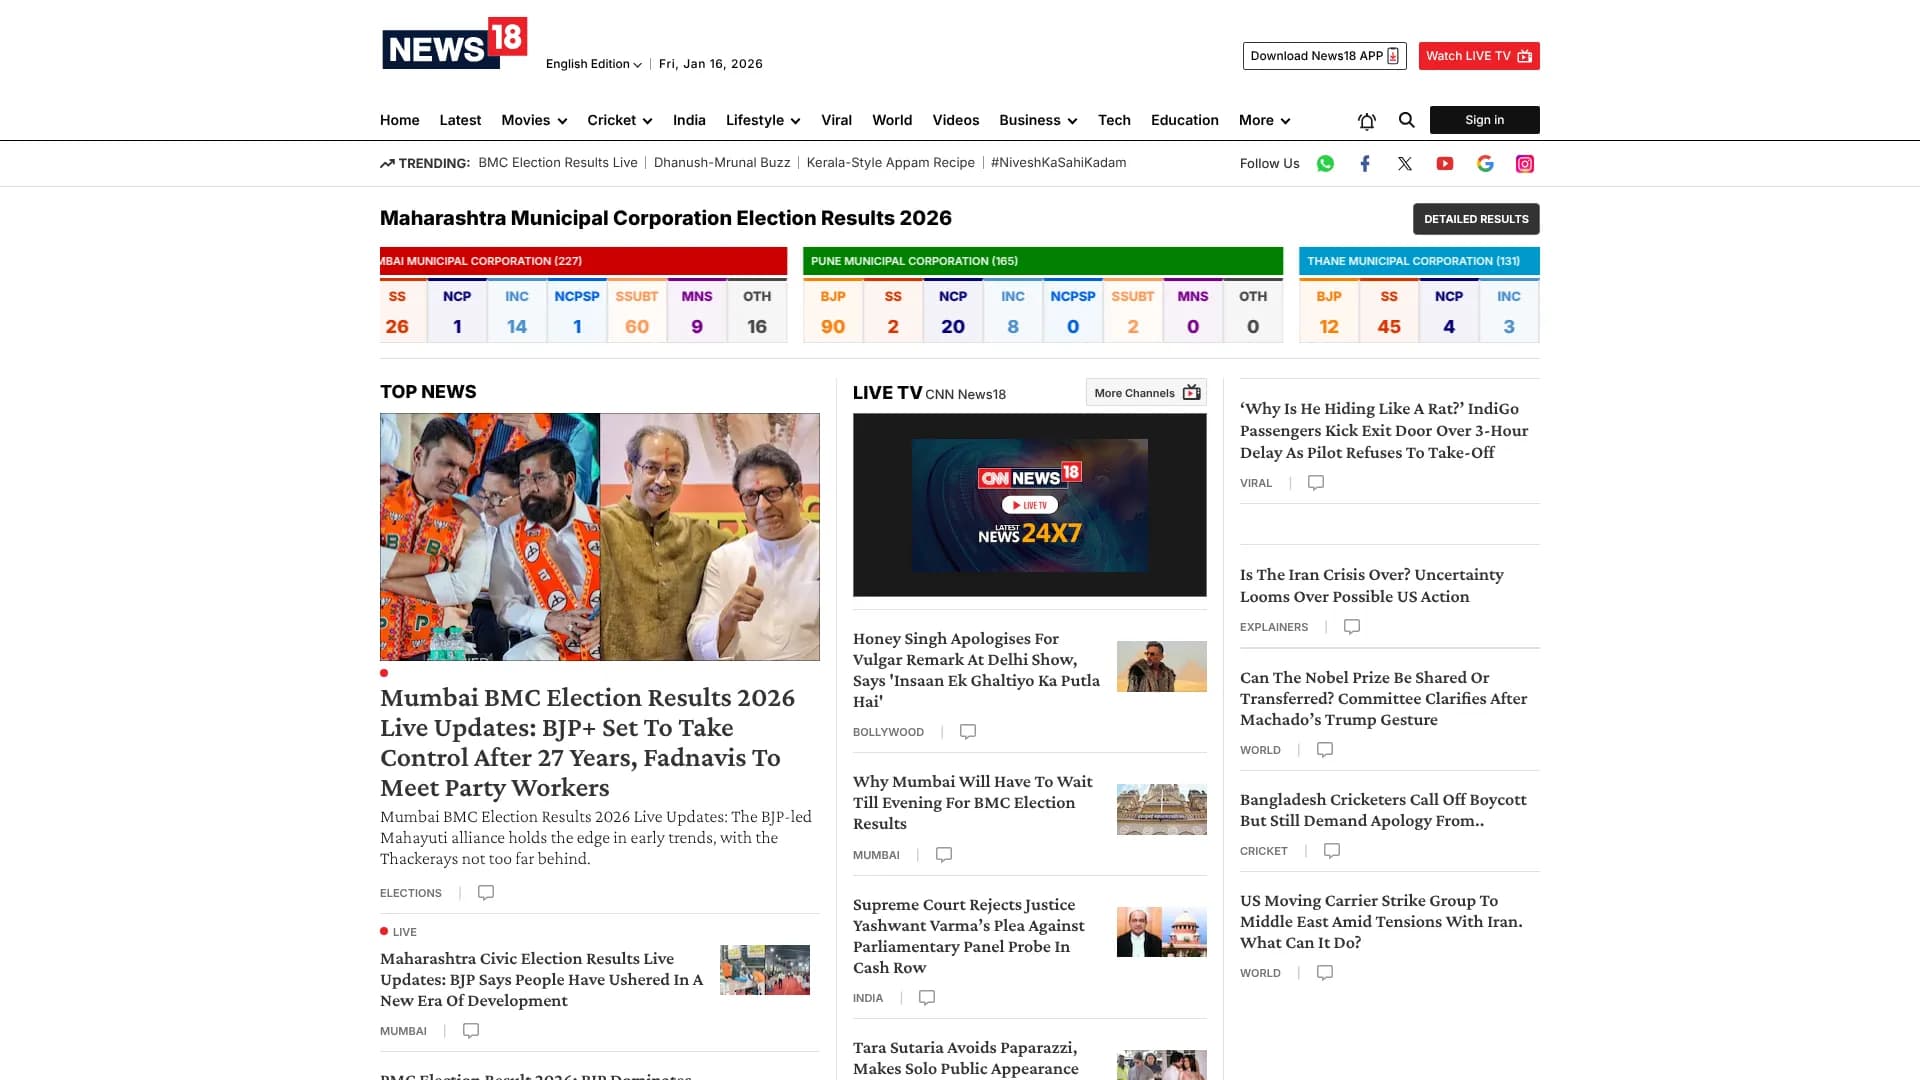
Task: Click comment icon for Nobel Prize article
Action: pos(1325,750)
